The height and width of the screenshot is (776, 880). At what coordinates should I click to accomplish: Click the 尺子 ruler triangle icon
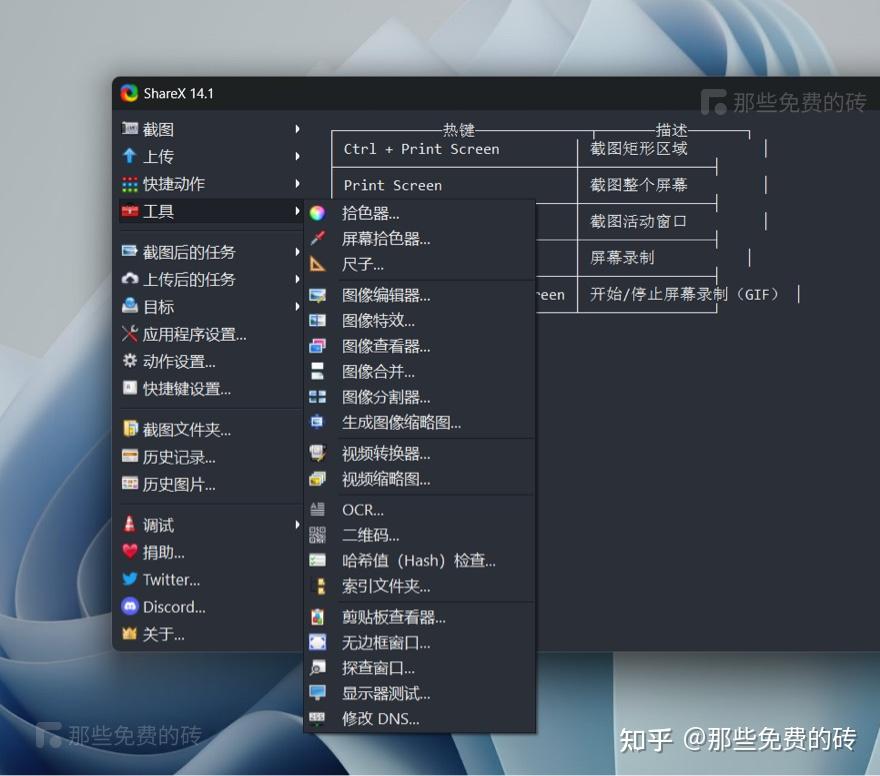coord(317,264)
